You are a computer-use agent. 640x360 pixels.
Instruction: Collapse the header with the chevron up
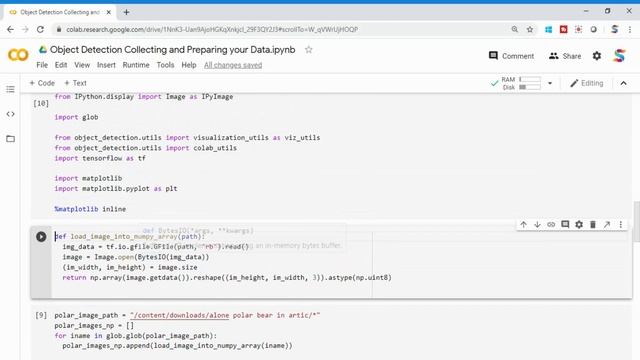point(623,83)
